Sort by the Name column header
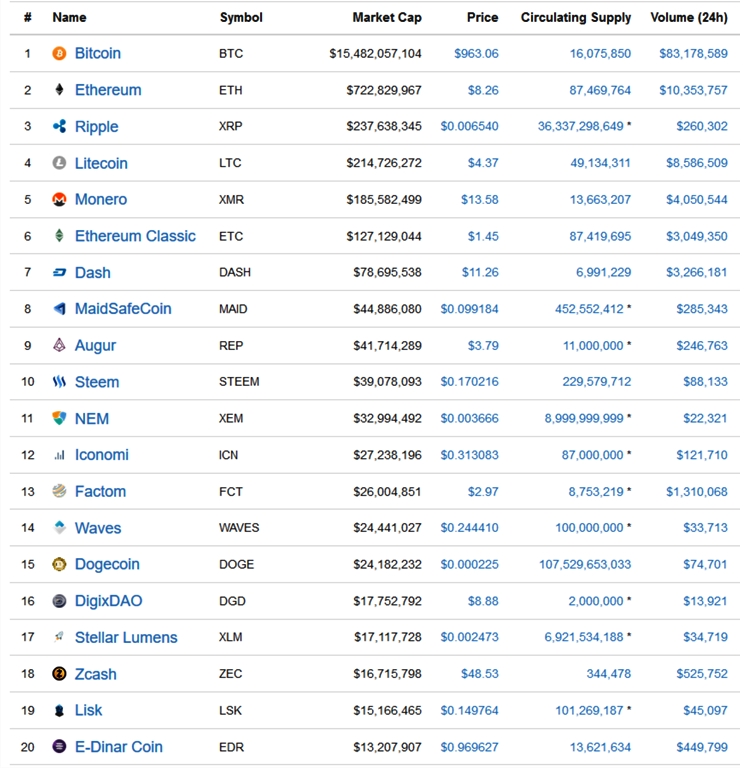Viewport: 740px width, 768px height. coord(69,17)
